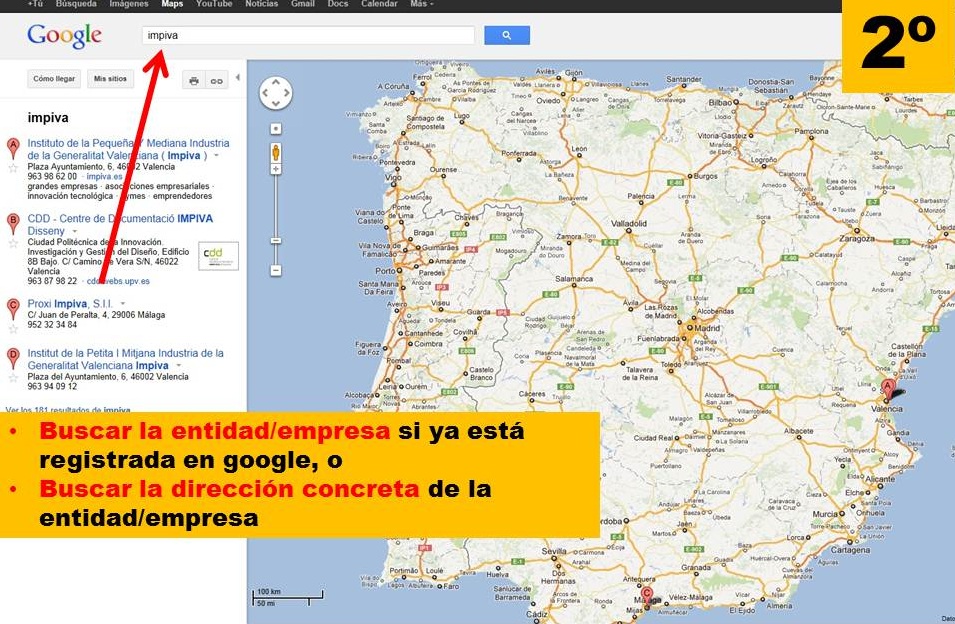Click the print icon in sidebar

coord(194,80)
